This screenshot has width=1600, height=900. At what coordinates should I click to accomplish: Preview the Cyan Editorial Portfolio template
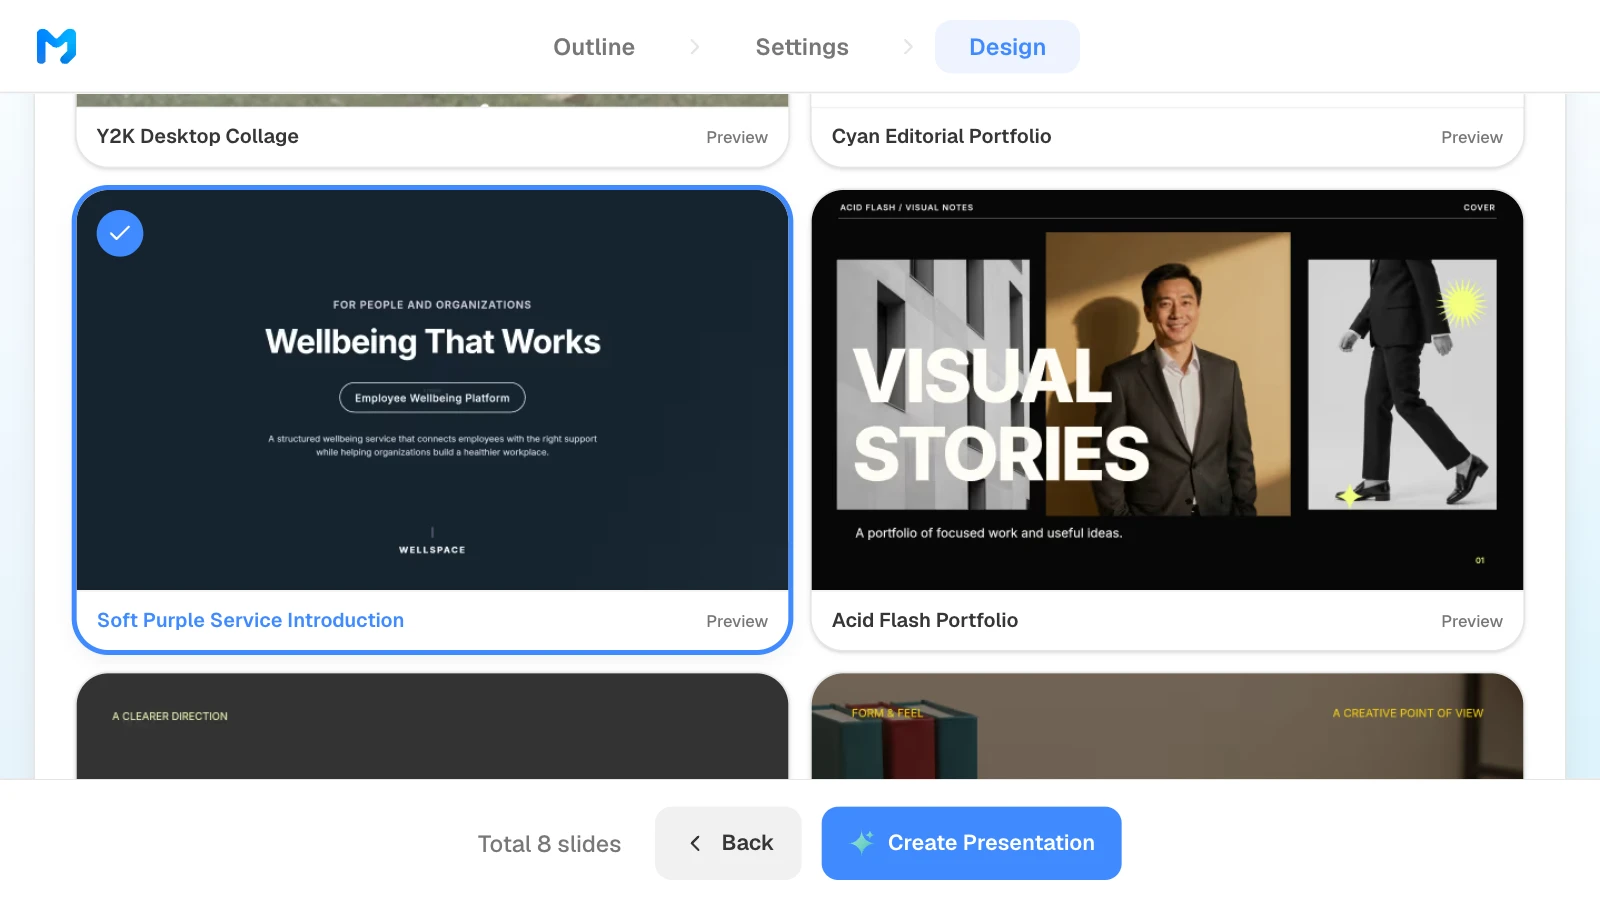[1471, 137]
